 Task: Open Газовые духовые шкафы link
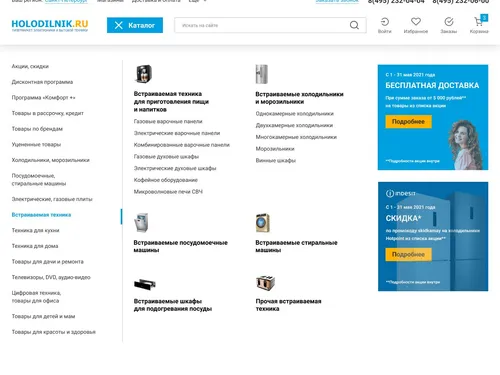click(x=166, y=156)
